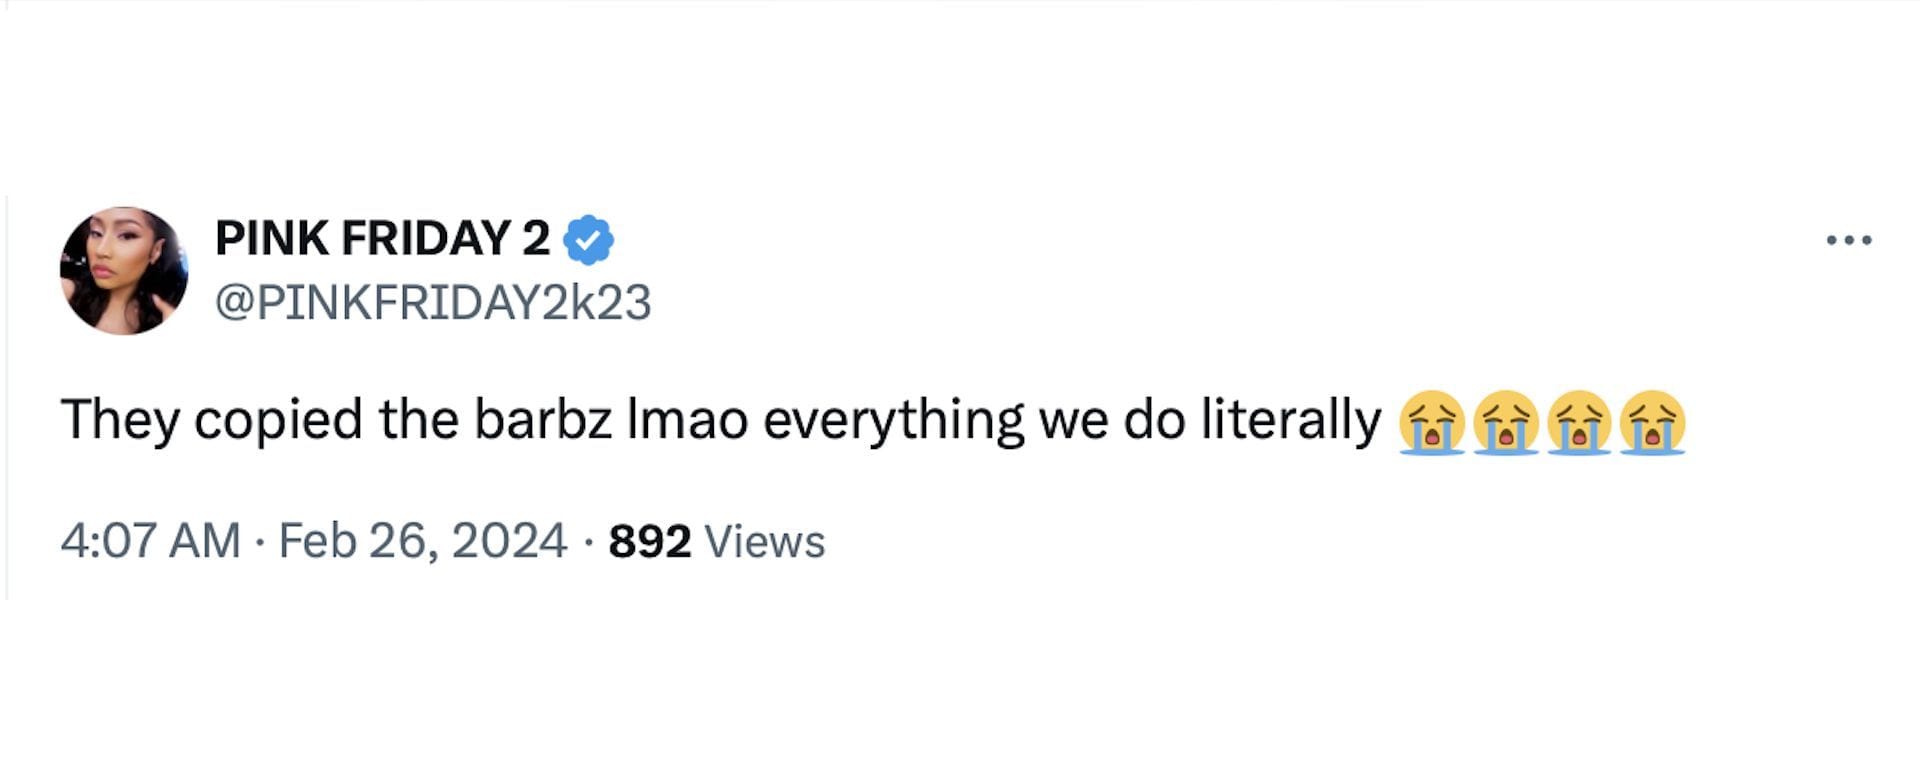
Task: Click the first crying emoji
Action: [x=1432, y=422]
